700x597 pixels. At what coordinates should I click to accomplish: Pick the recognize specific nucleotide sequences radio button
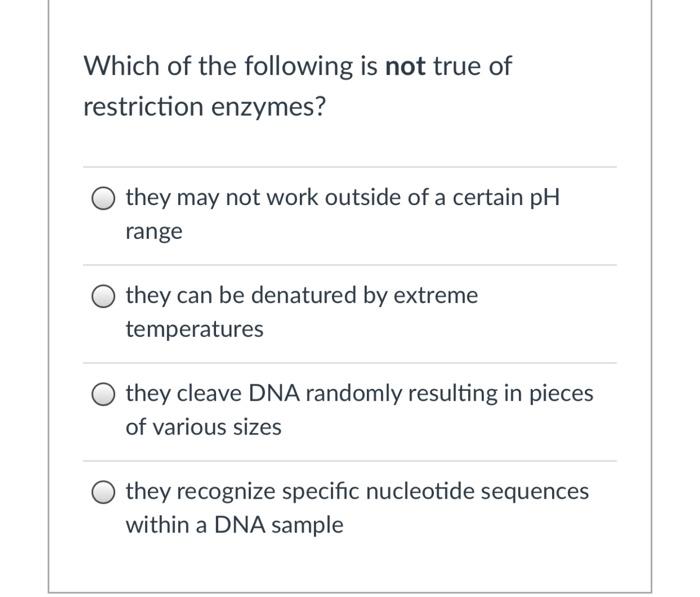(103, 492)
